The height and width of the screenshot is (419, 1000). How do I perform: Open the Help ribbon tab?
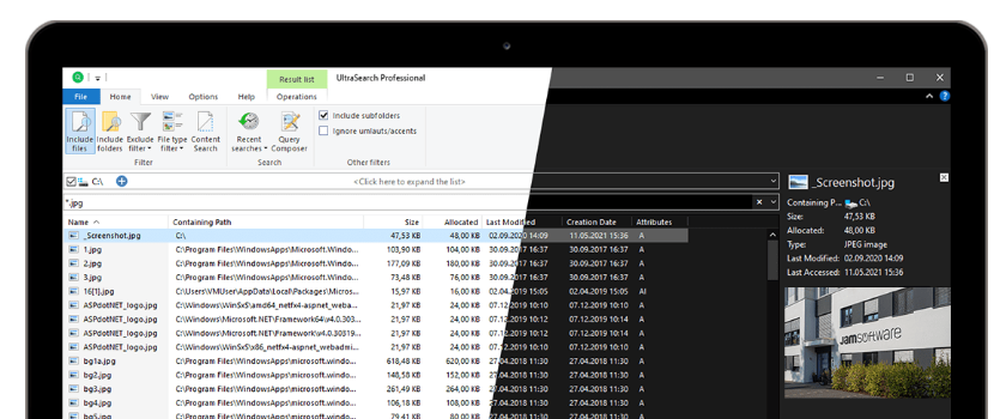(x=246, y=97)
